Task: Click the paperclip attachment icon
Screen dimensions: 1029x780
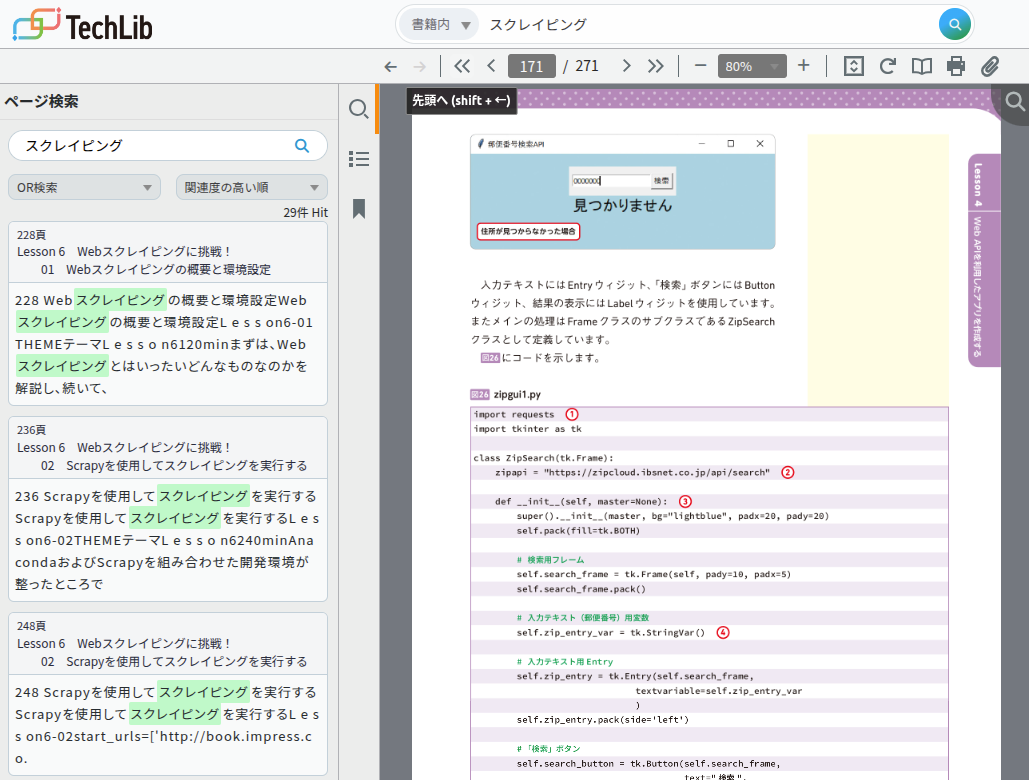Action: tap(990, 66)
